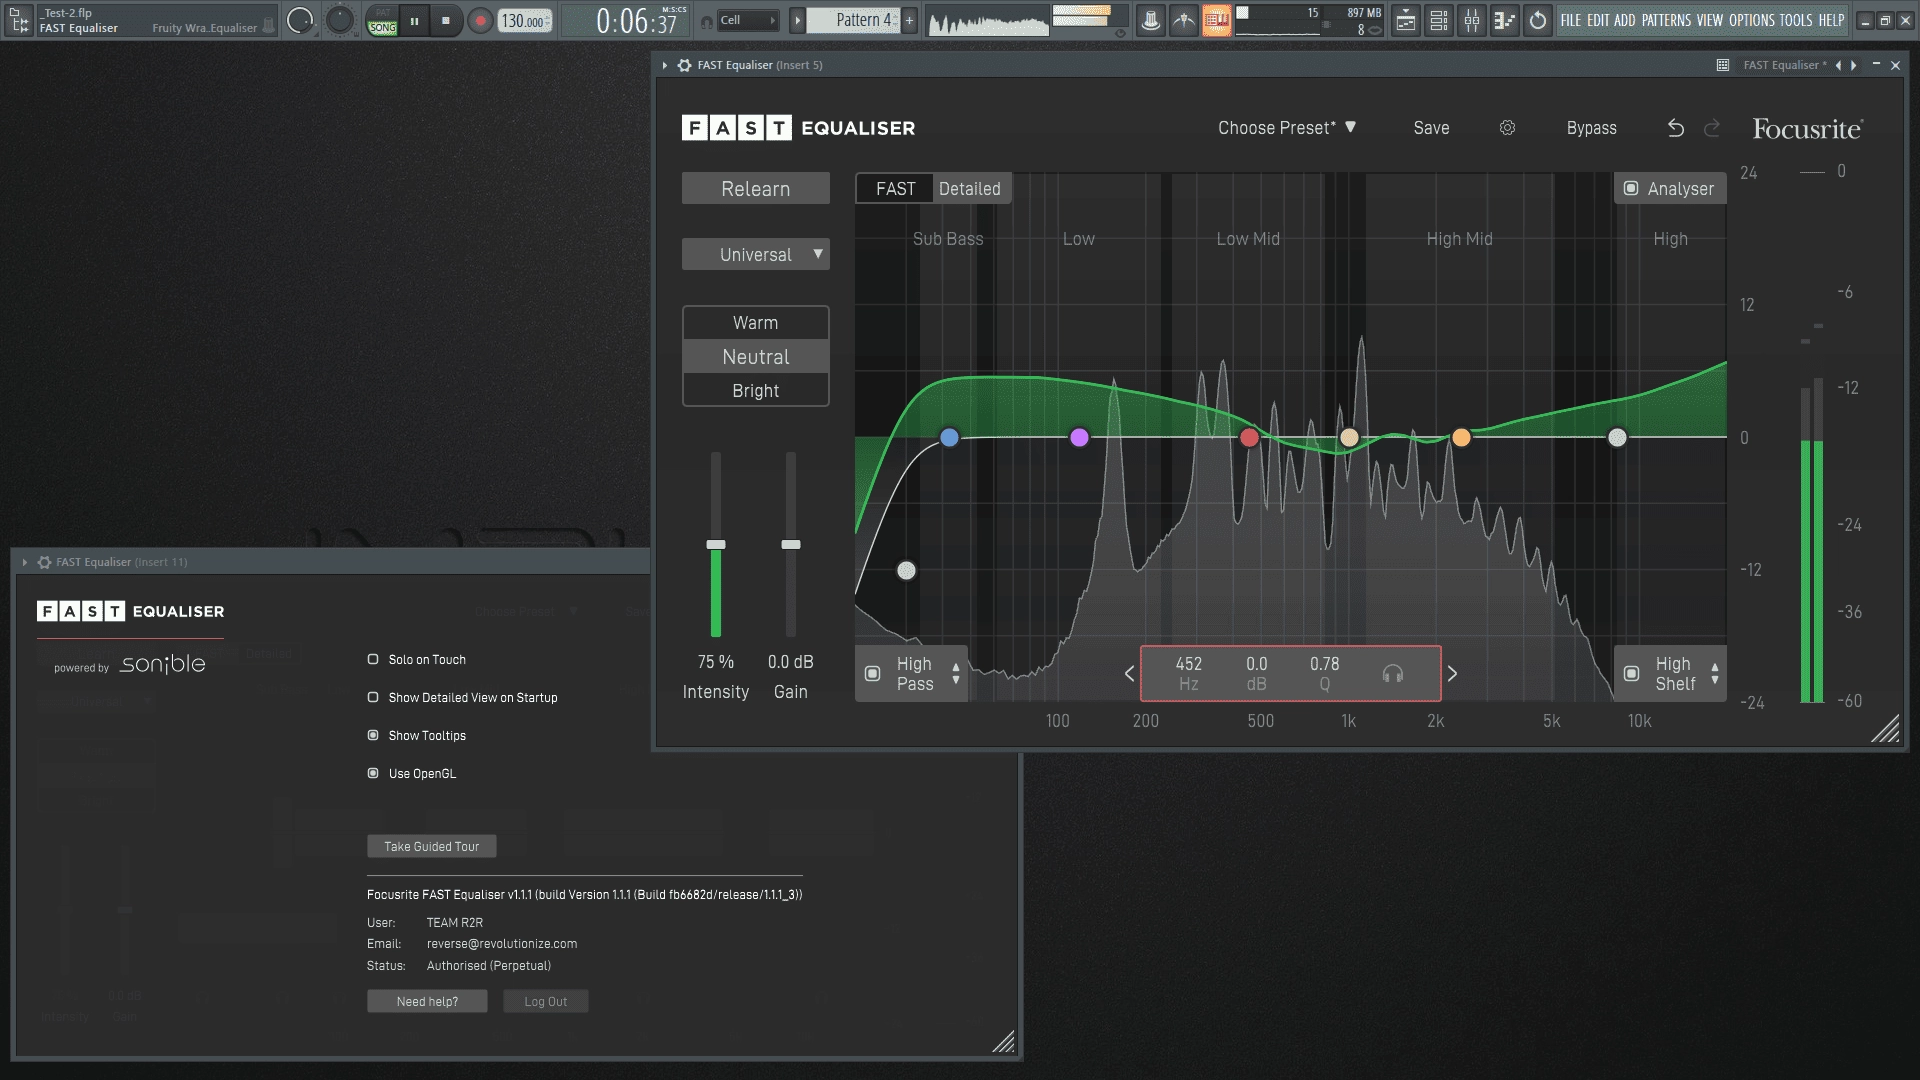The height and width of the screenshot is (1080, 1920).
Task: Switch to the Detailed view tab
Action: 970,188
